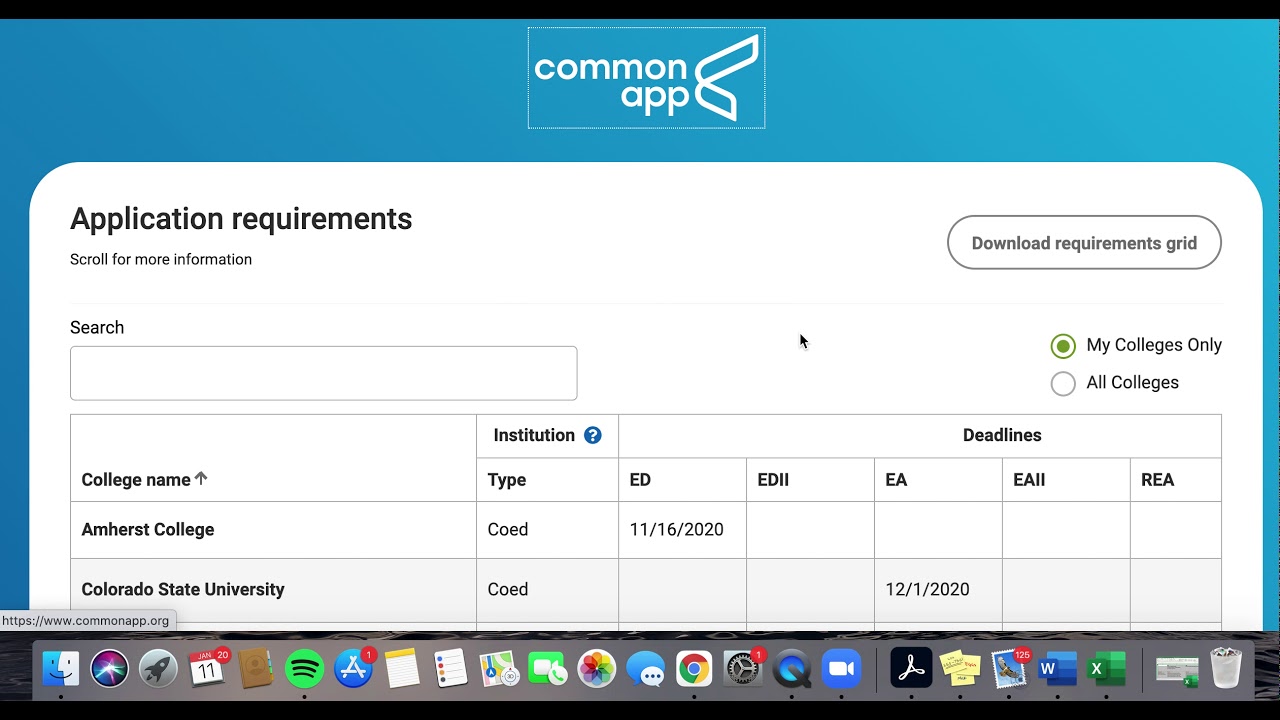Click the Amherst College row name
This screenshot has height=720, width=1280.
click(148, 529)
